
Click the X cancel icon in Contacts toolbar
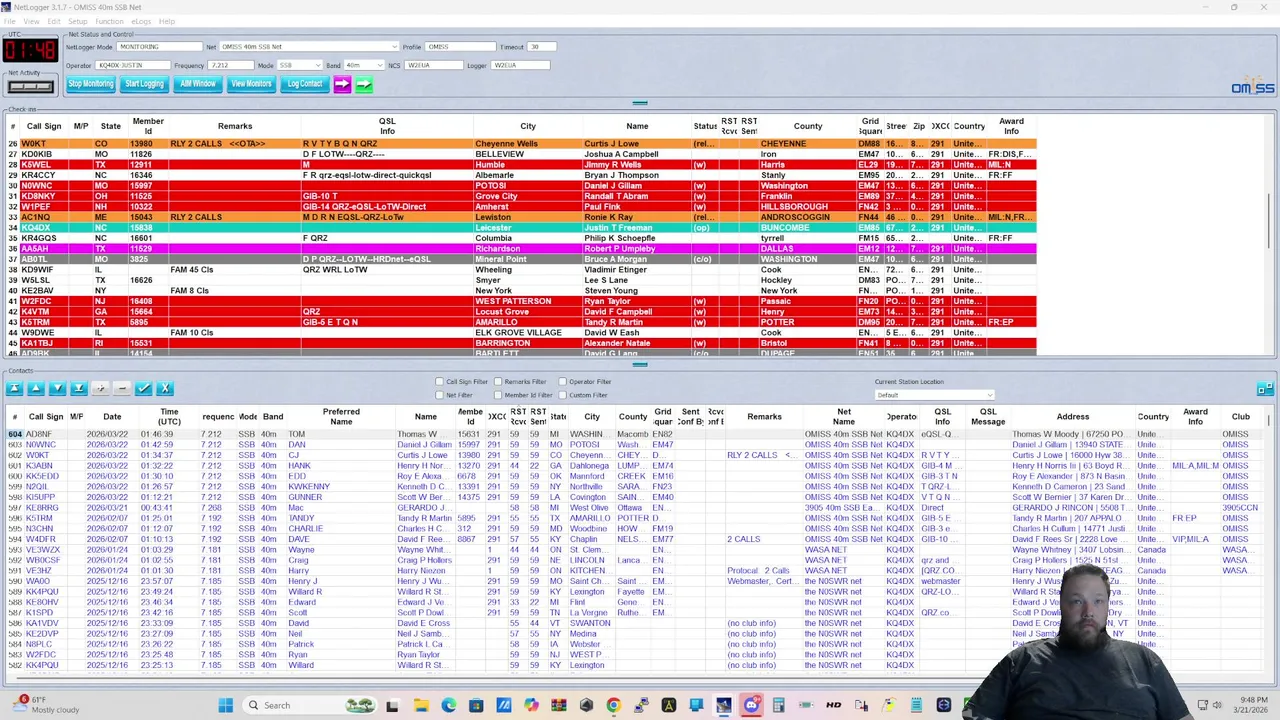click(x=165, y=388)
